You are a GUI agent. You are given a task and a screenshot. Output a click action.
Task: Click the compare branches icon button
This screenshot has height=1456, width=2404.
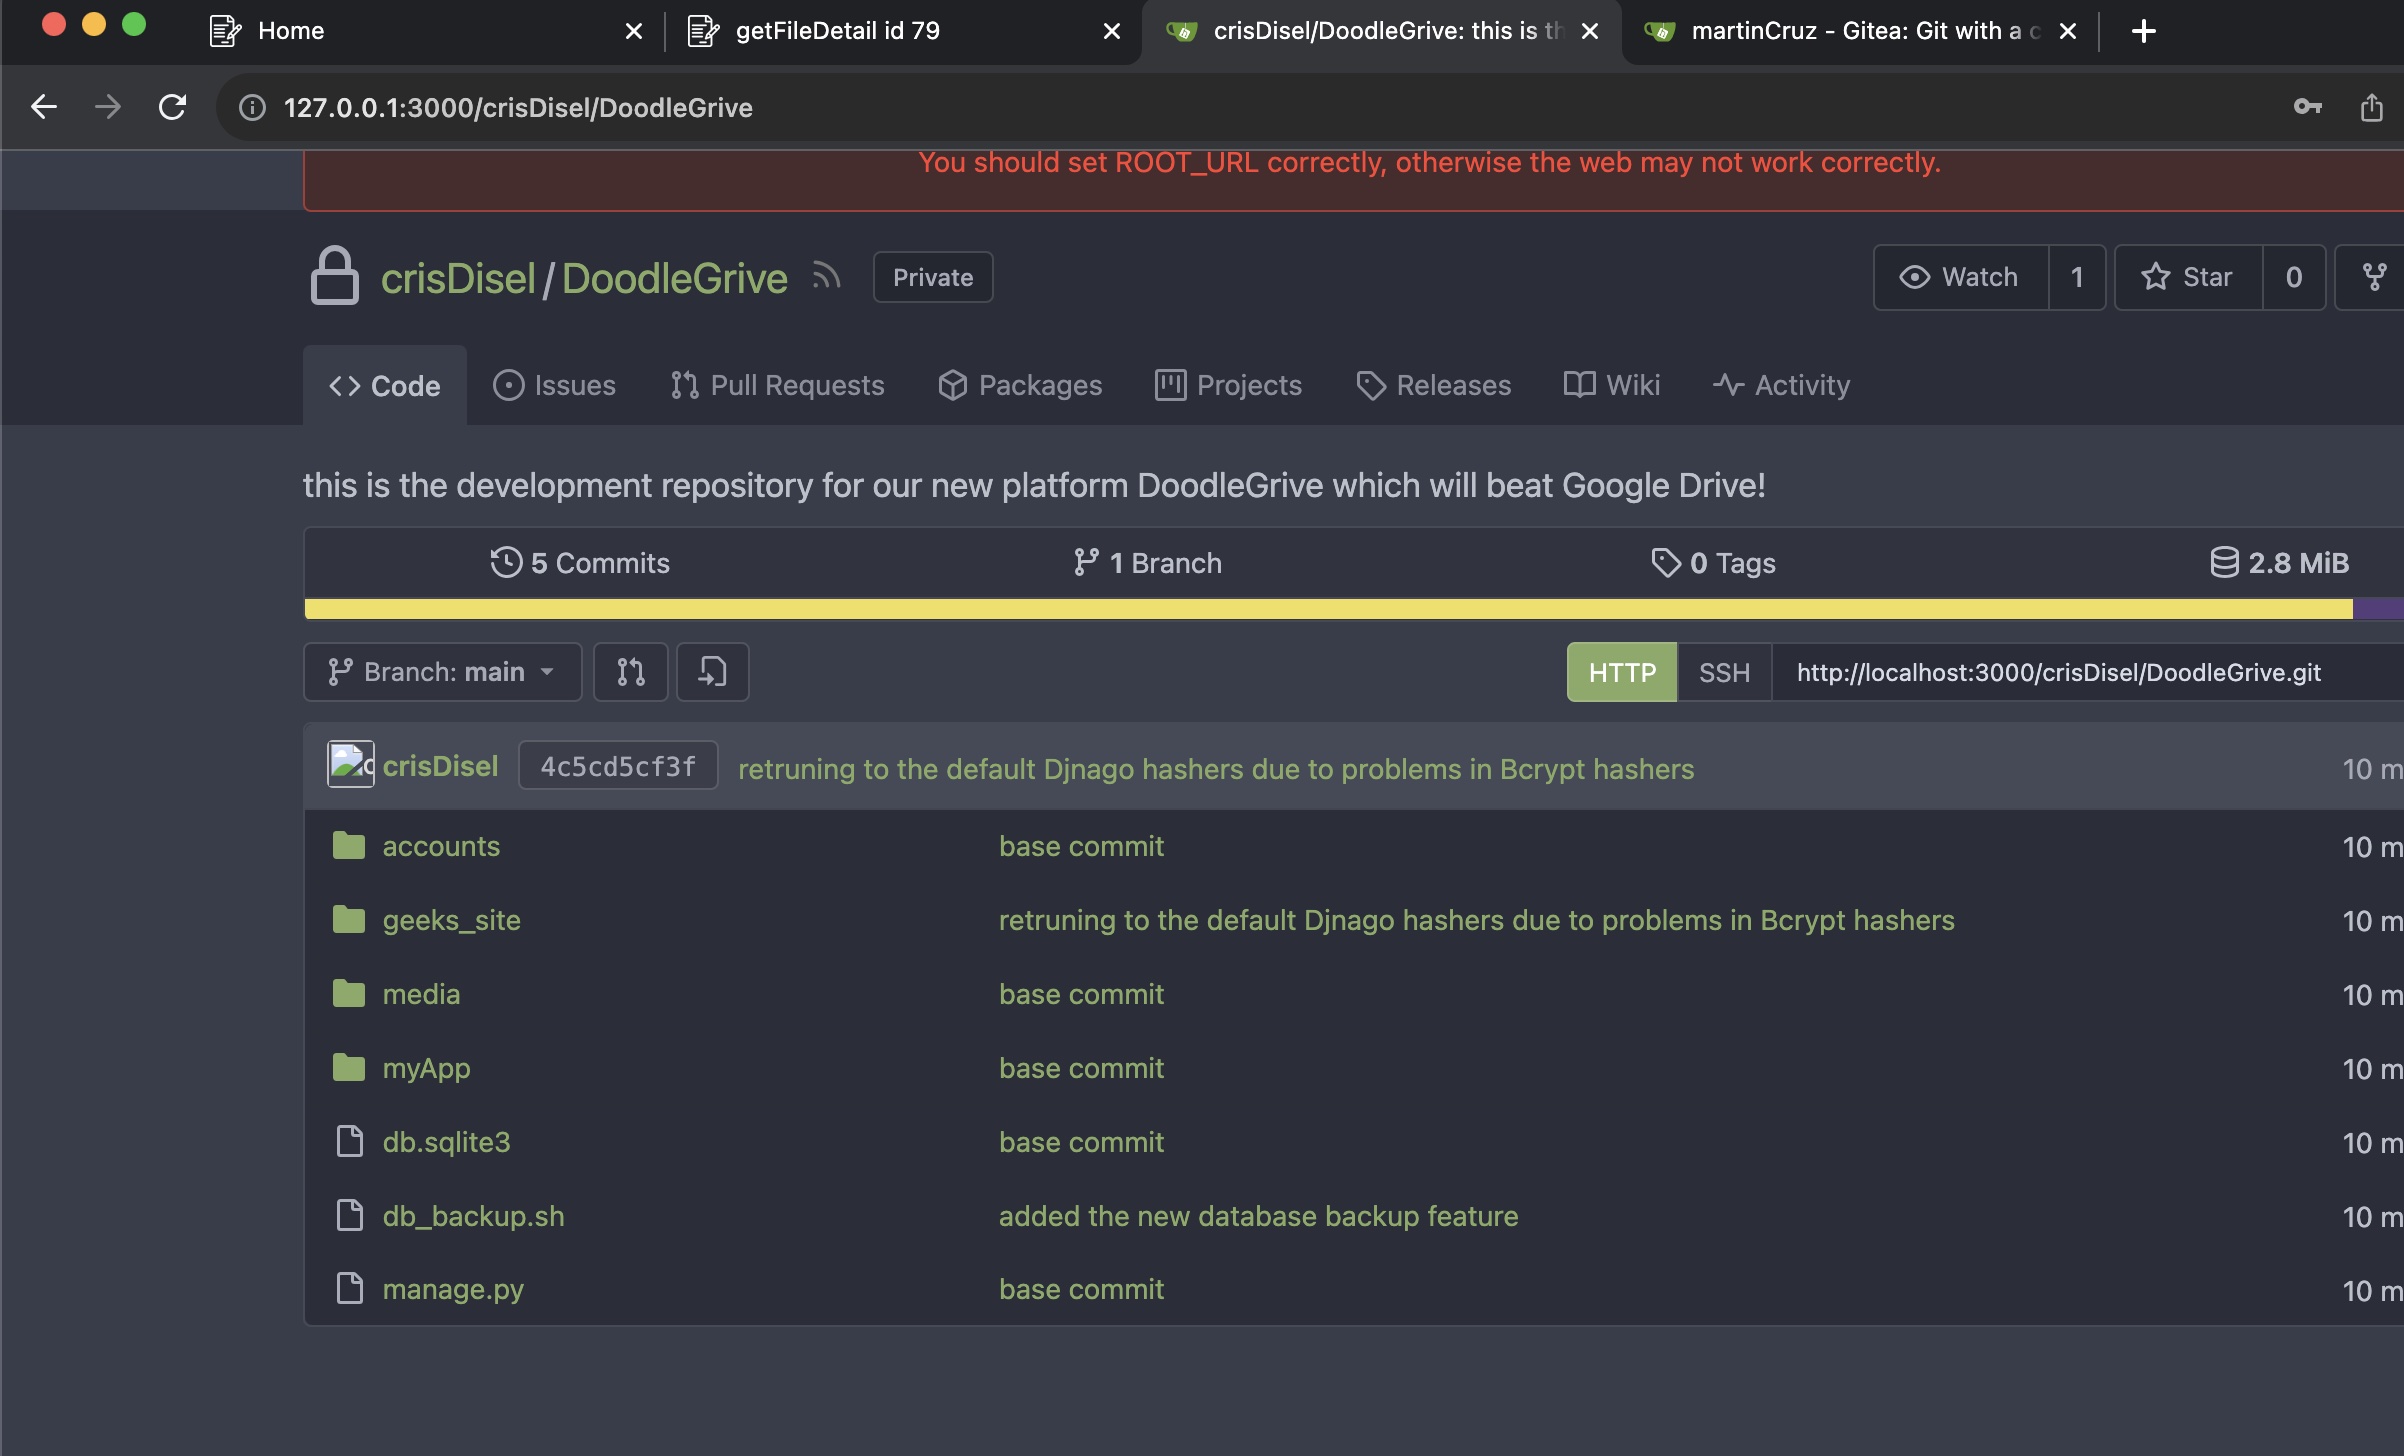pos(630,672)
